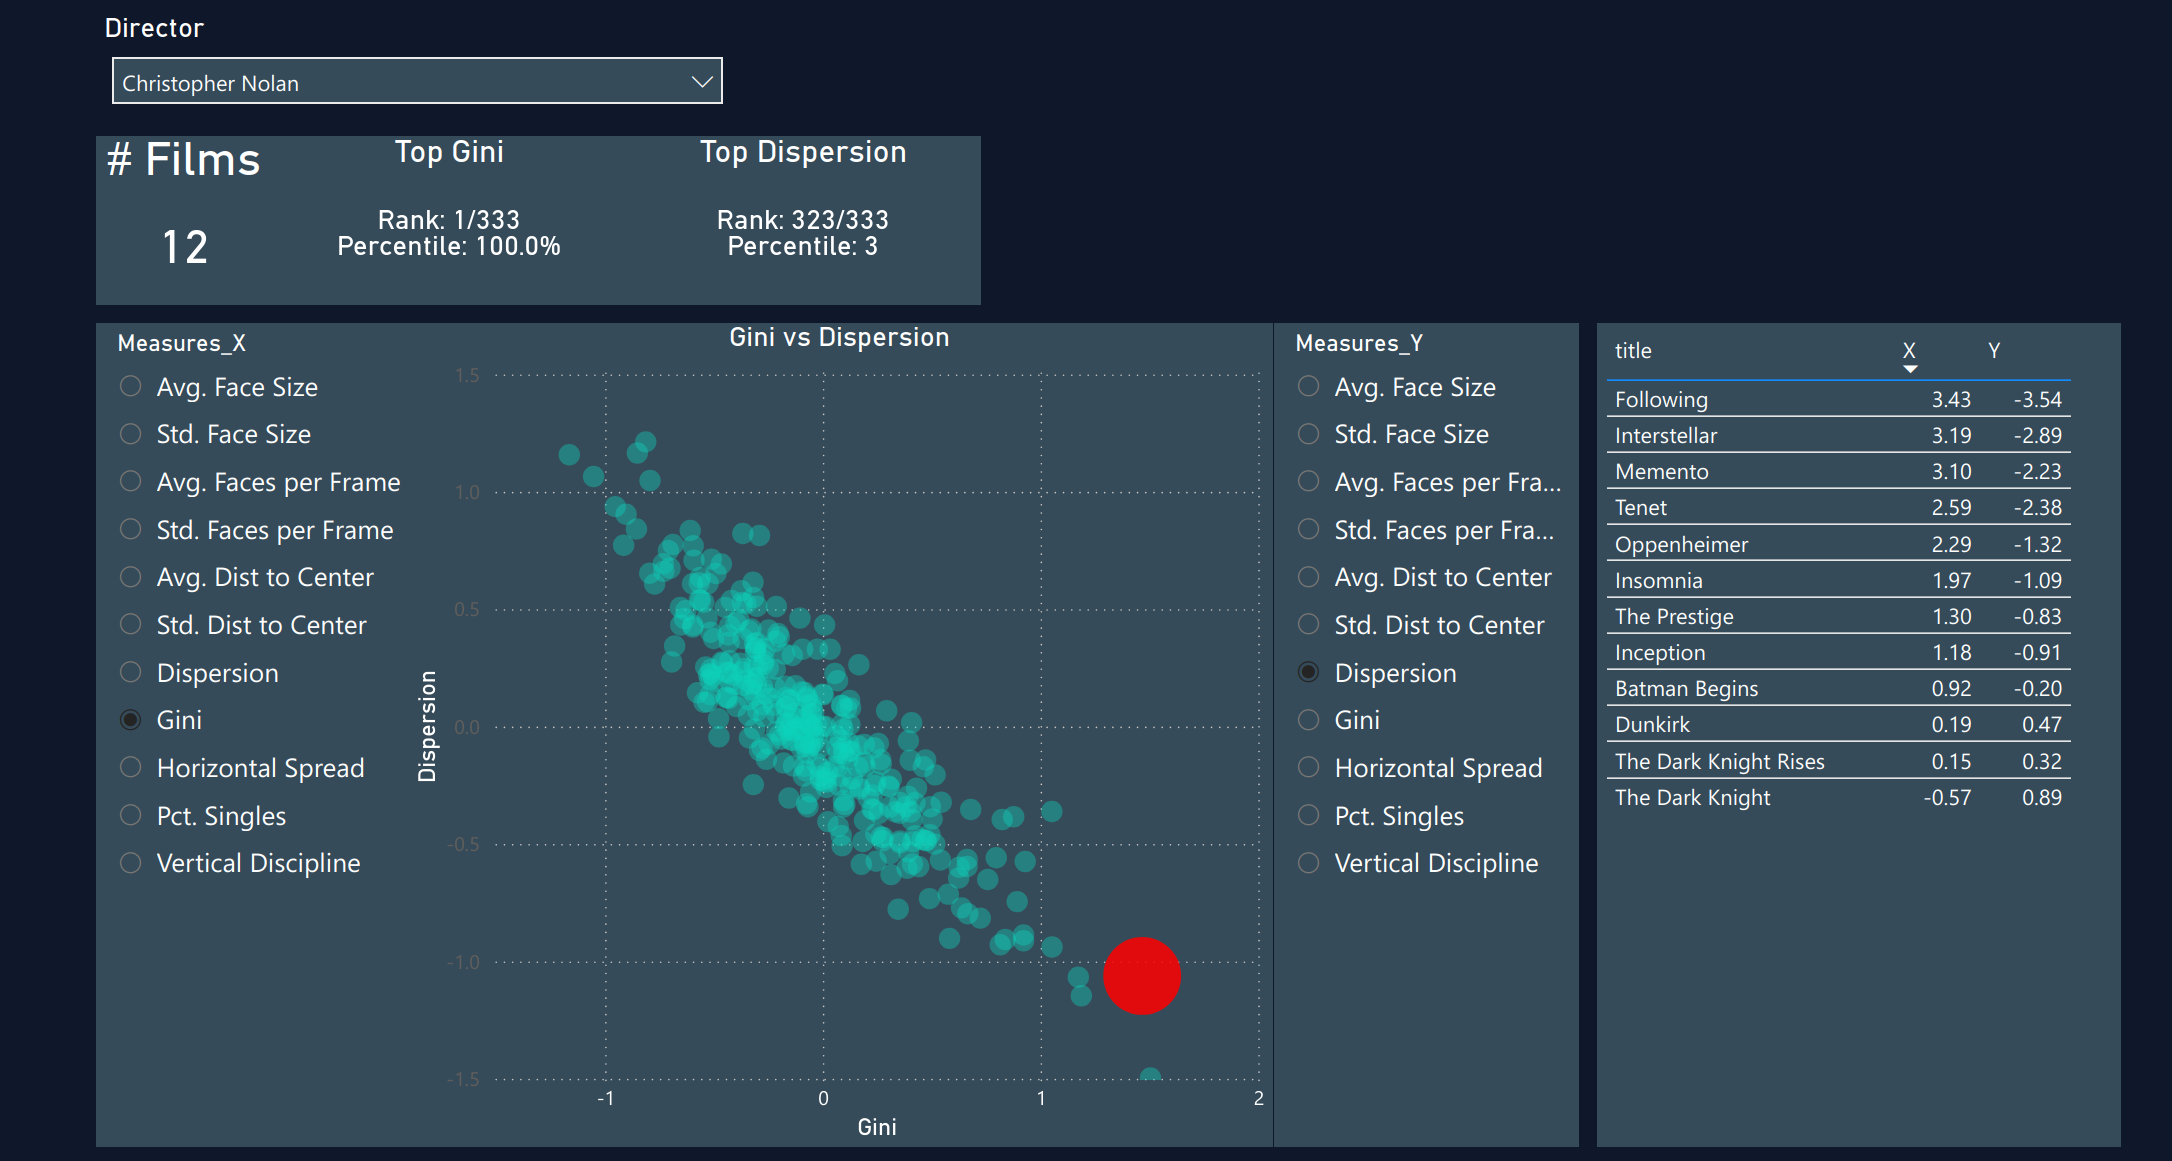
Task: Select Avg. Dist to Center in Measures_Y
Action: [1308, 577]
